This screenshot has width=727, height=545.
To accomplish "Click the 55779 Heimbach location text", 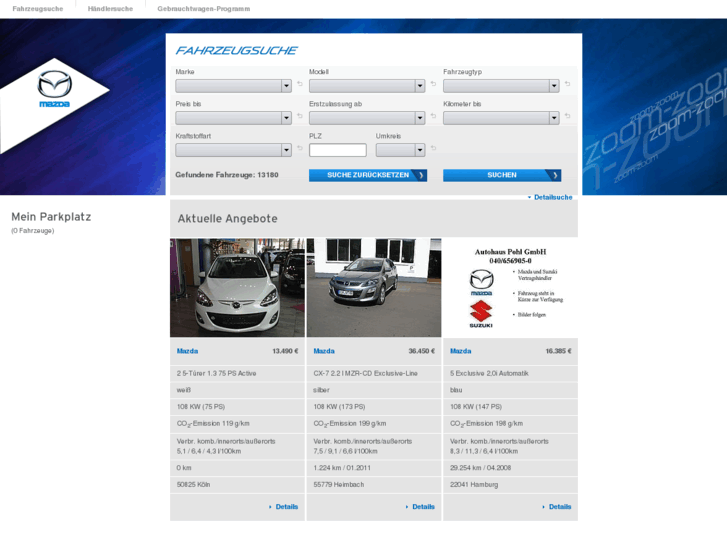I will 338,485.
